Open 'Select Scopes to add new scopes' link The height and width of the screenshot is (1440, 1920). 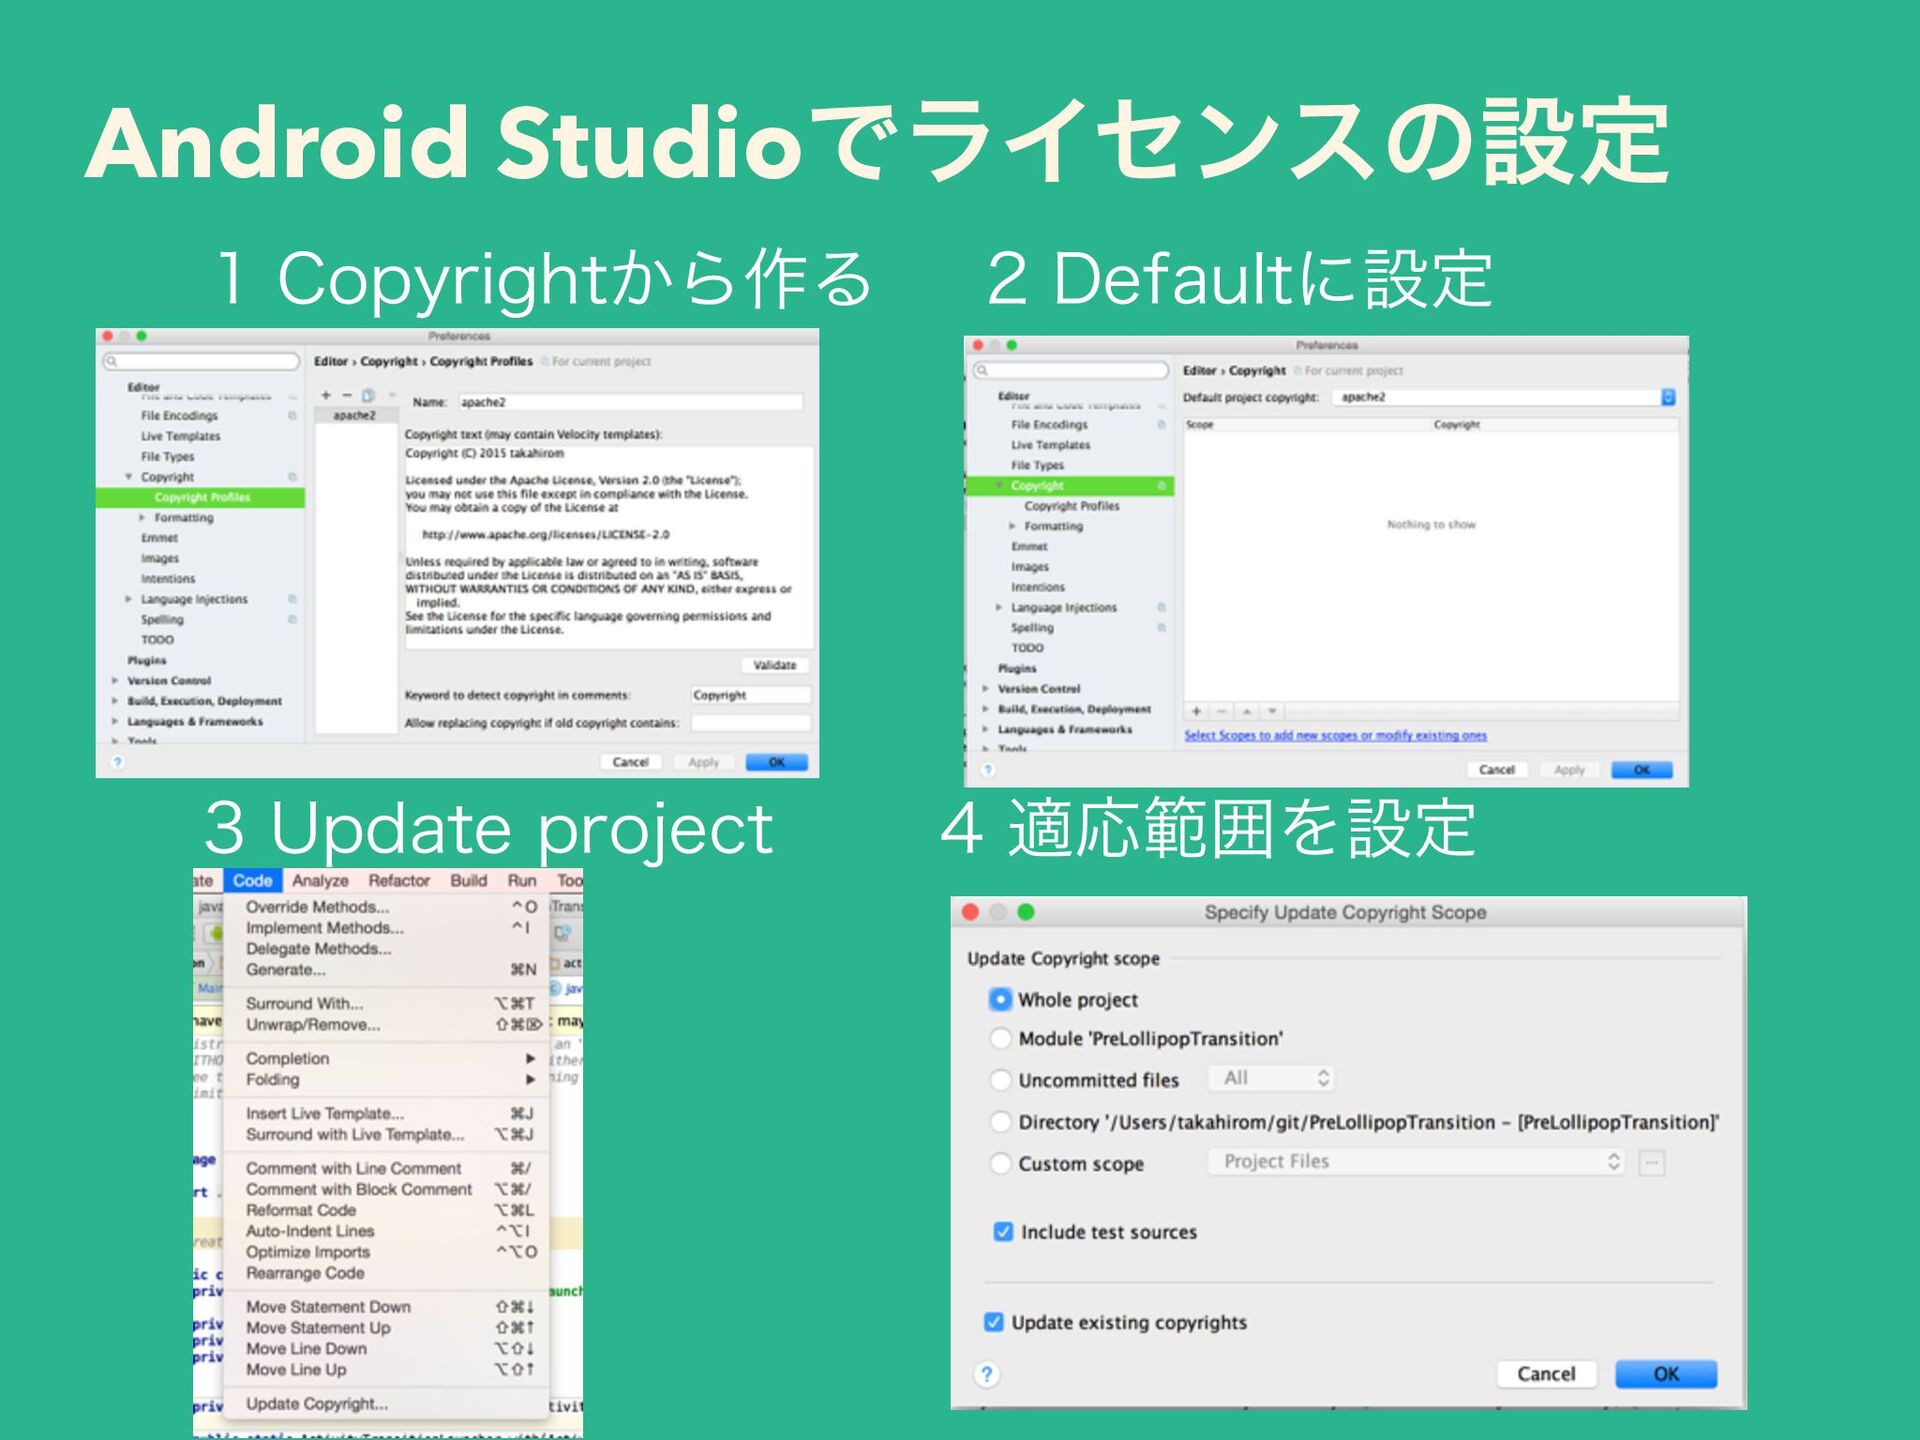pos(1335,735)
